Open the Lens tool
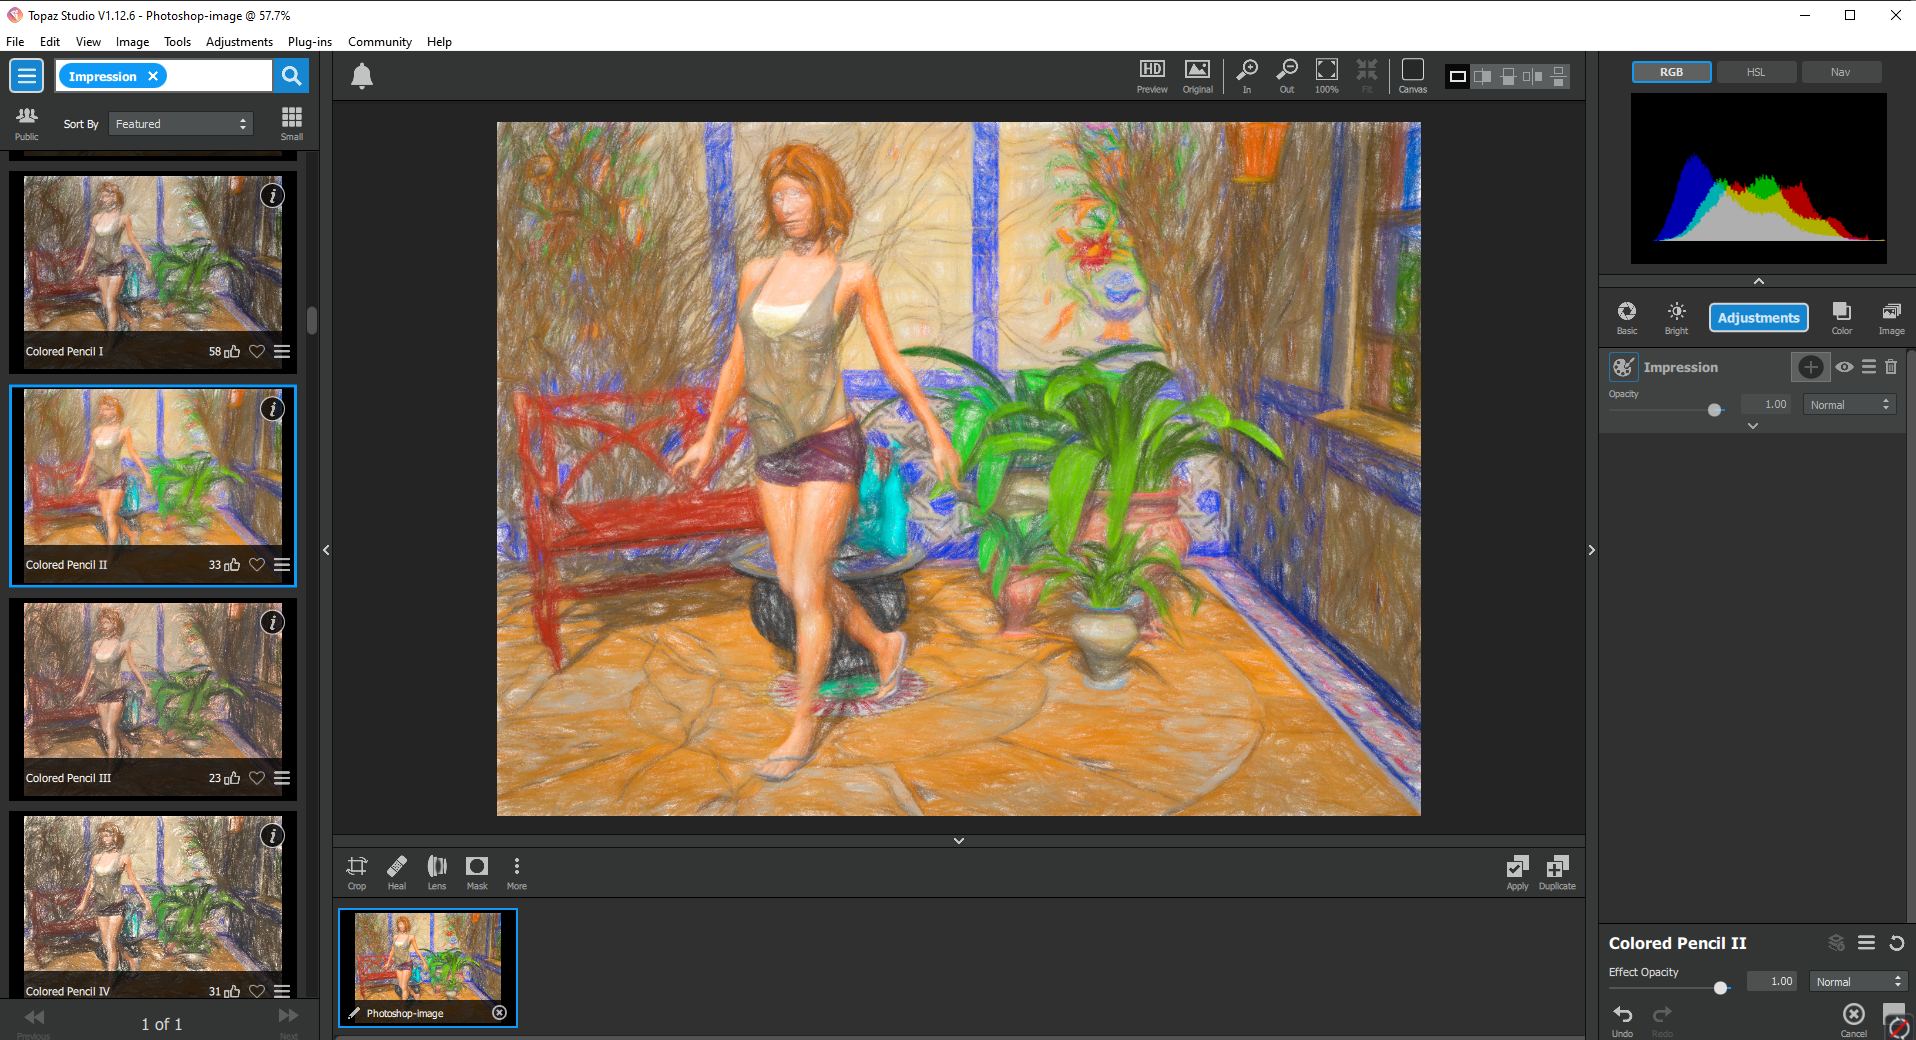This screenshot has height=1040, width=1916. [437, 872]
